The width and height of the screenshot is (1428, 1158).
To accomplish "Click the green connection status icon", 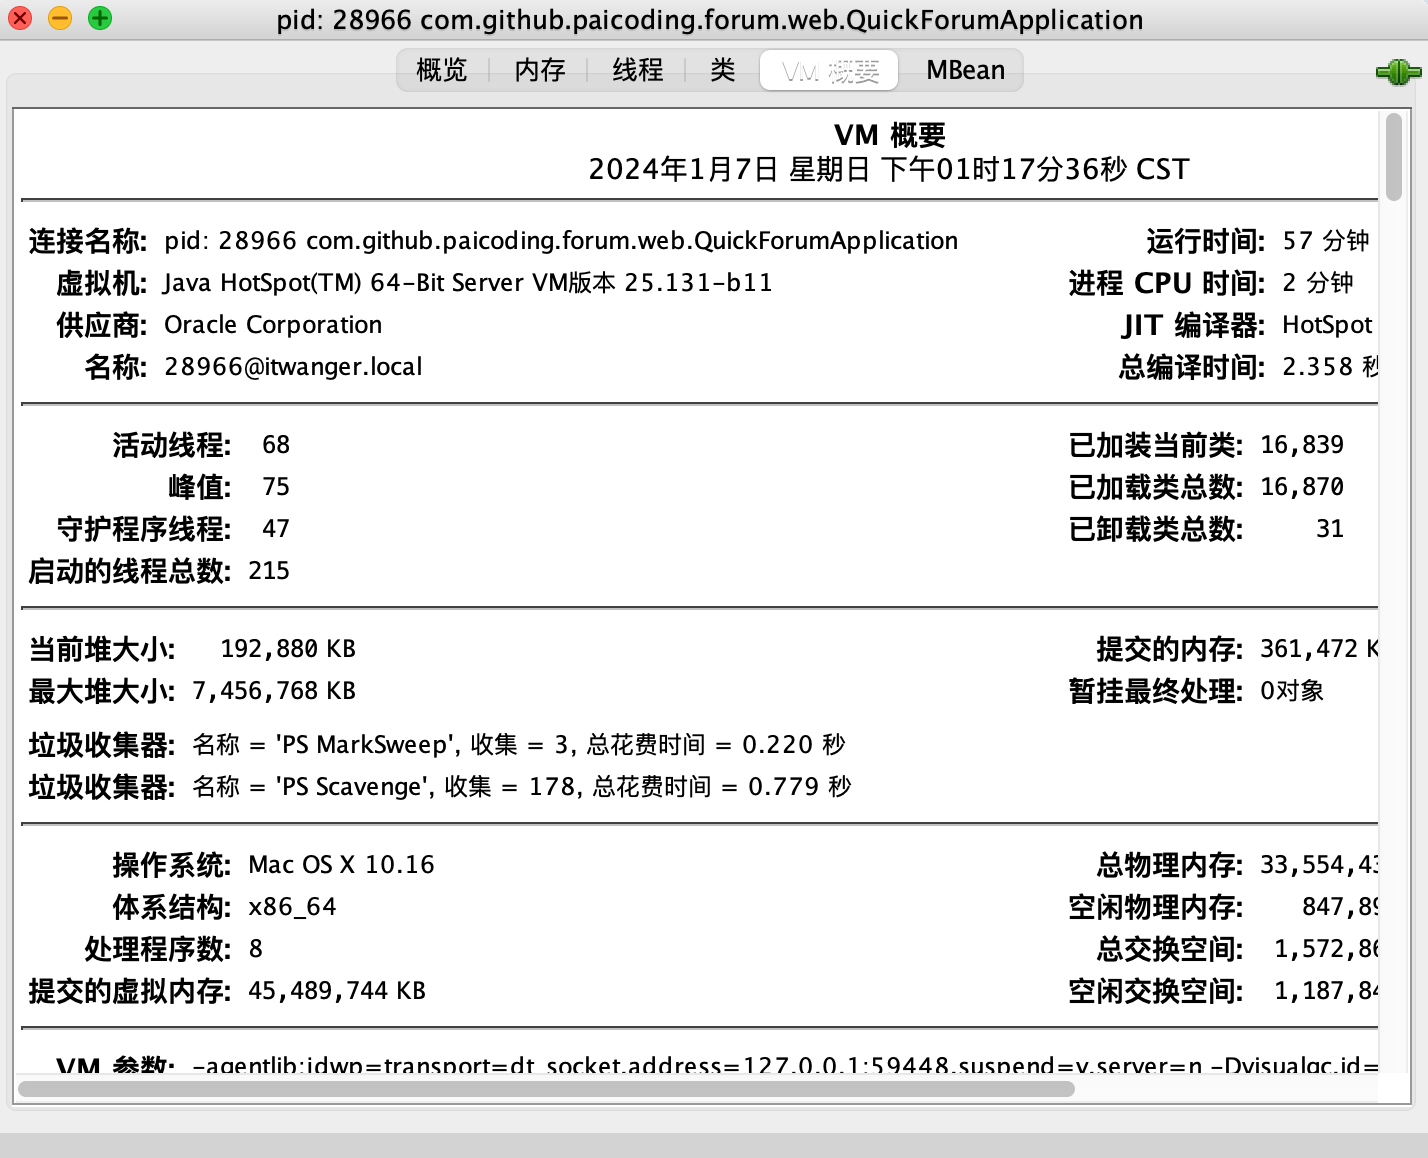I will (x=1398, y=72).
